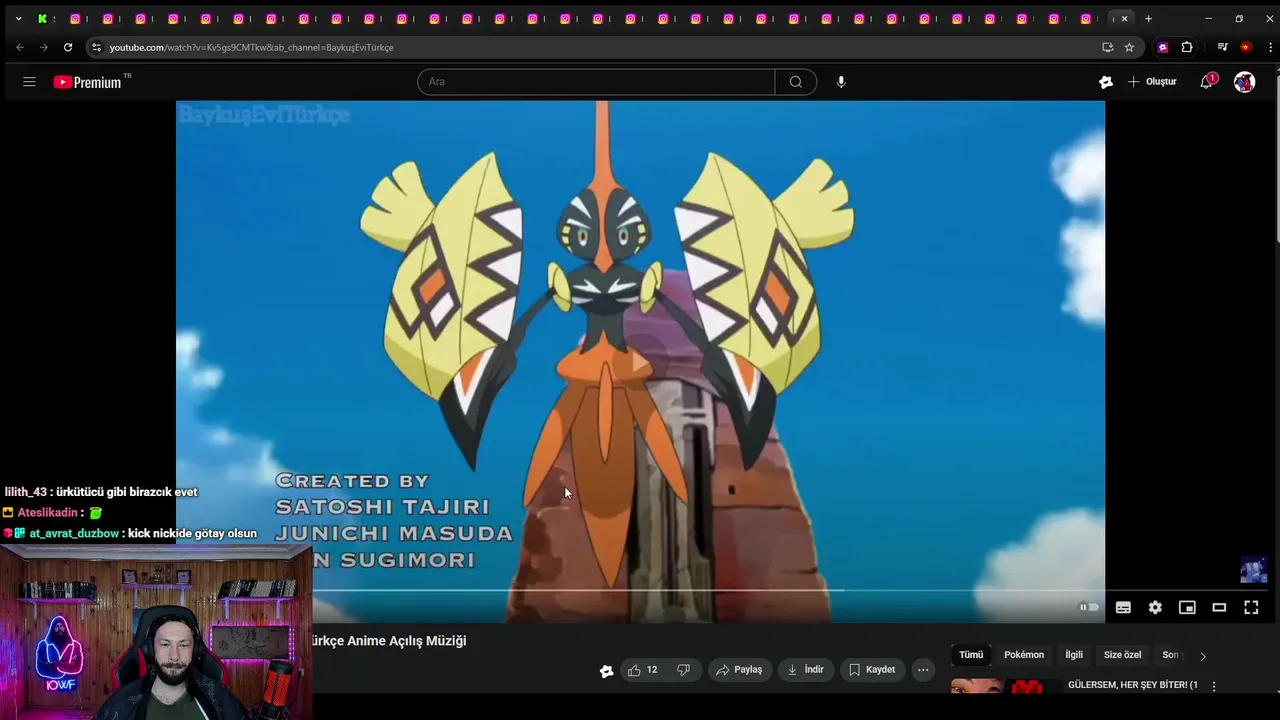This screenshot has height=720, width=1280.
Task: Click the youtube.com address bar URL
Action: [251, 47]
